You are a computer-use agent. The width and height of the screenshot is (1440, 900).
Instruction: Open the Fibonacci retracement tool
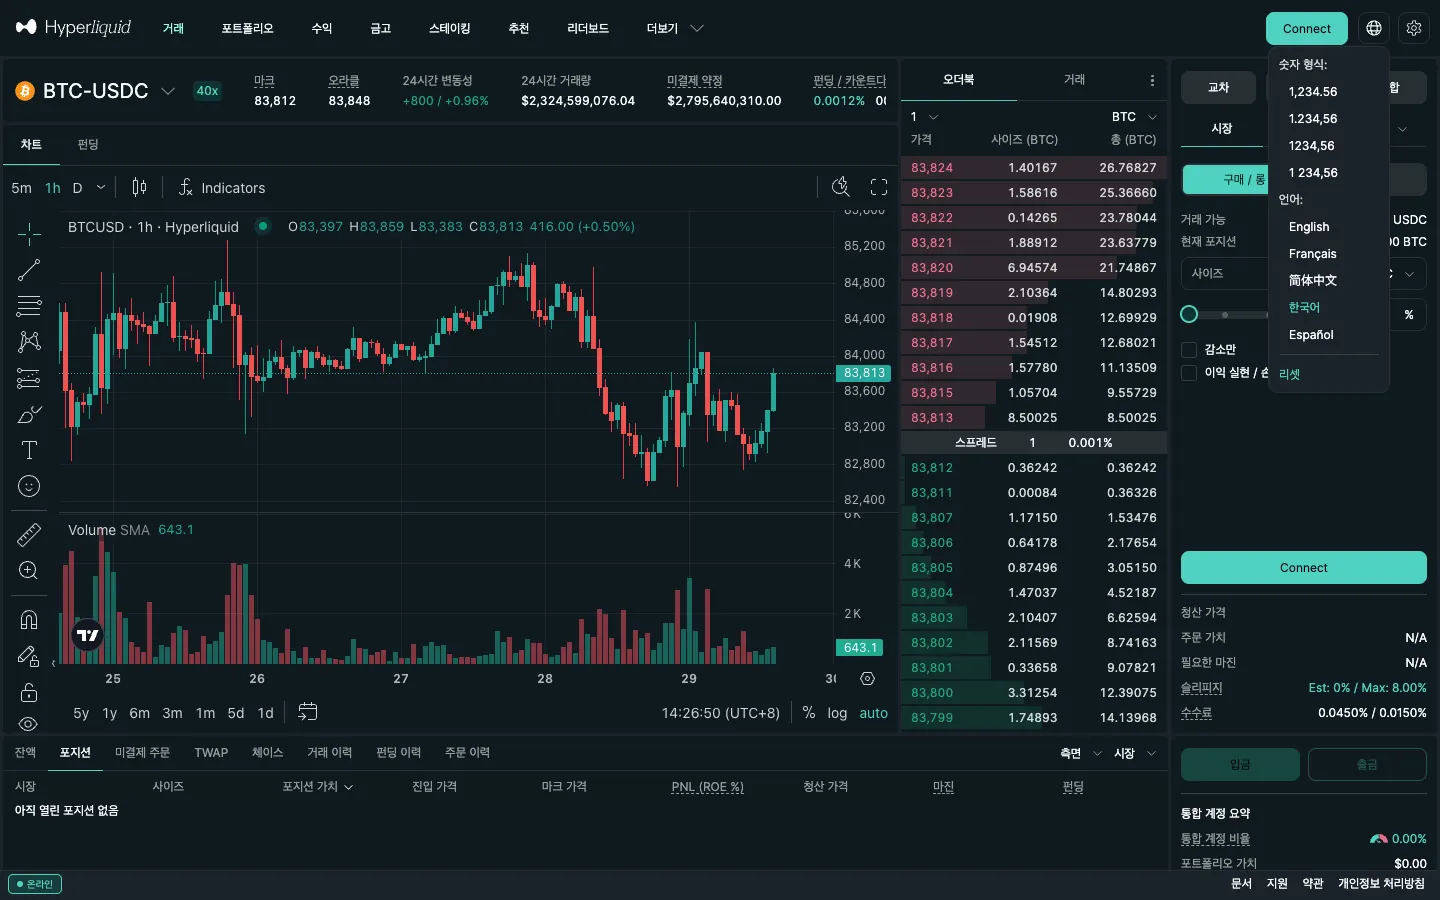29,305
